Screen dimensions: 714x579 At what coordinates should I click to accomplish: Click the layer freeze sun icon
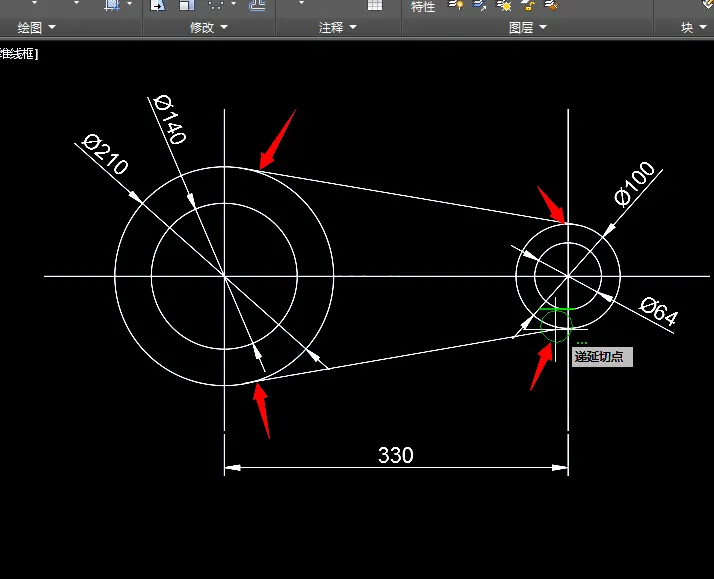[504, 5]
